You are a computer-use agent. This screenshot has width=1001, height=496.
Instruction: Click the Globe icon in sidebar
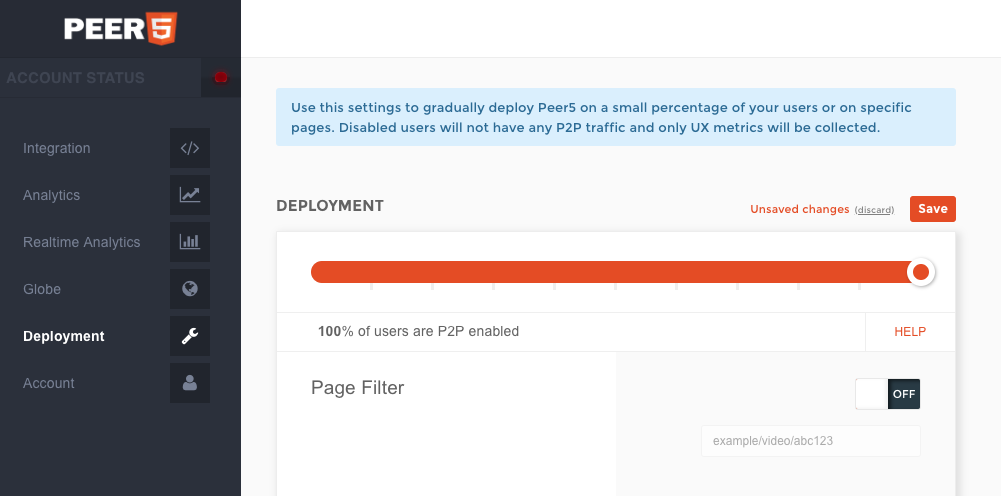tap(190, 289)
